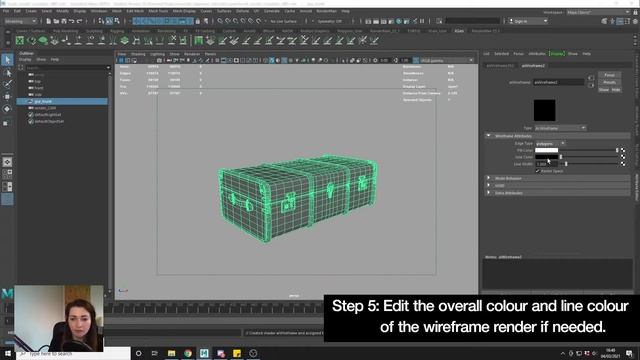Open the menu set dropdown
Screen dimensions: 640x360
pyautogui.click(x=20, y=21)
